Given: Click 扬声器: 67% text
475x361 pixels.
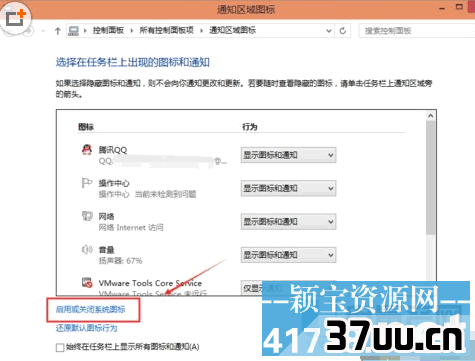Looking at the screenshot, I should click(120, 261).
